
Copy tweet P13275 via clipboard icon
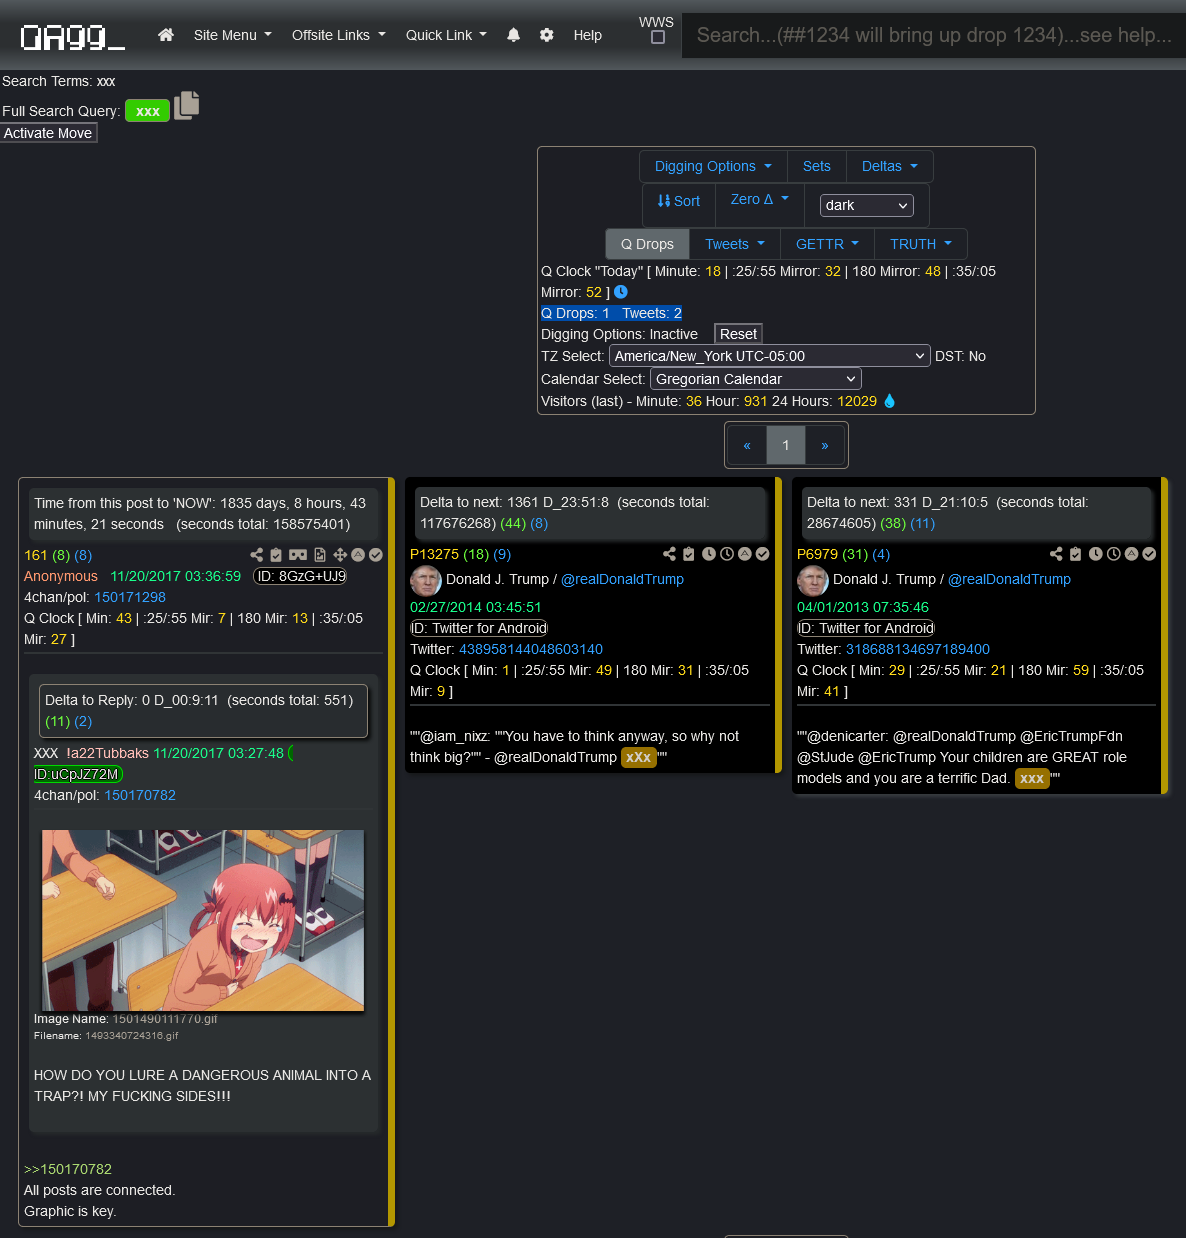coord(689,554)
